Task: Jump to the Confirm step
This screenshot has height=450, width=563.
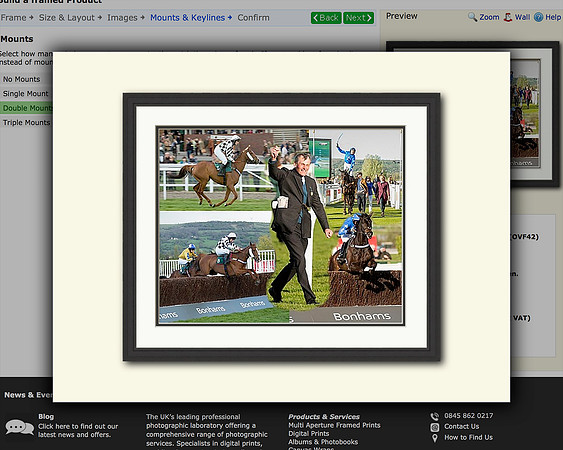Action: point(253,18)
